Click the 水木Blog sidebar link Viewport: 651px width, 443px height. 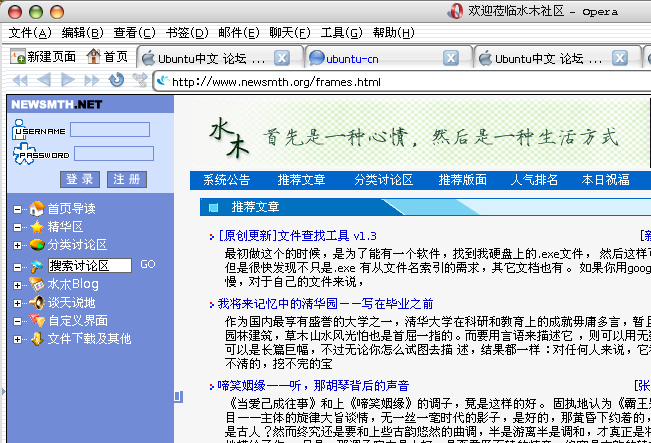click(x=73, y=284)
